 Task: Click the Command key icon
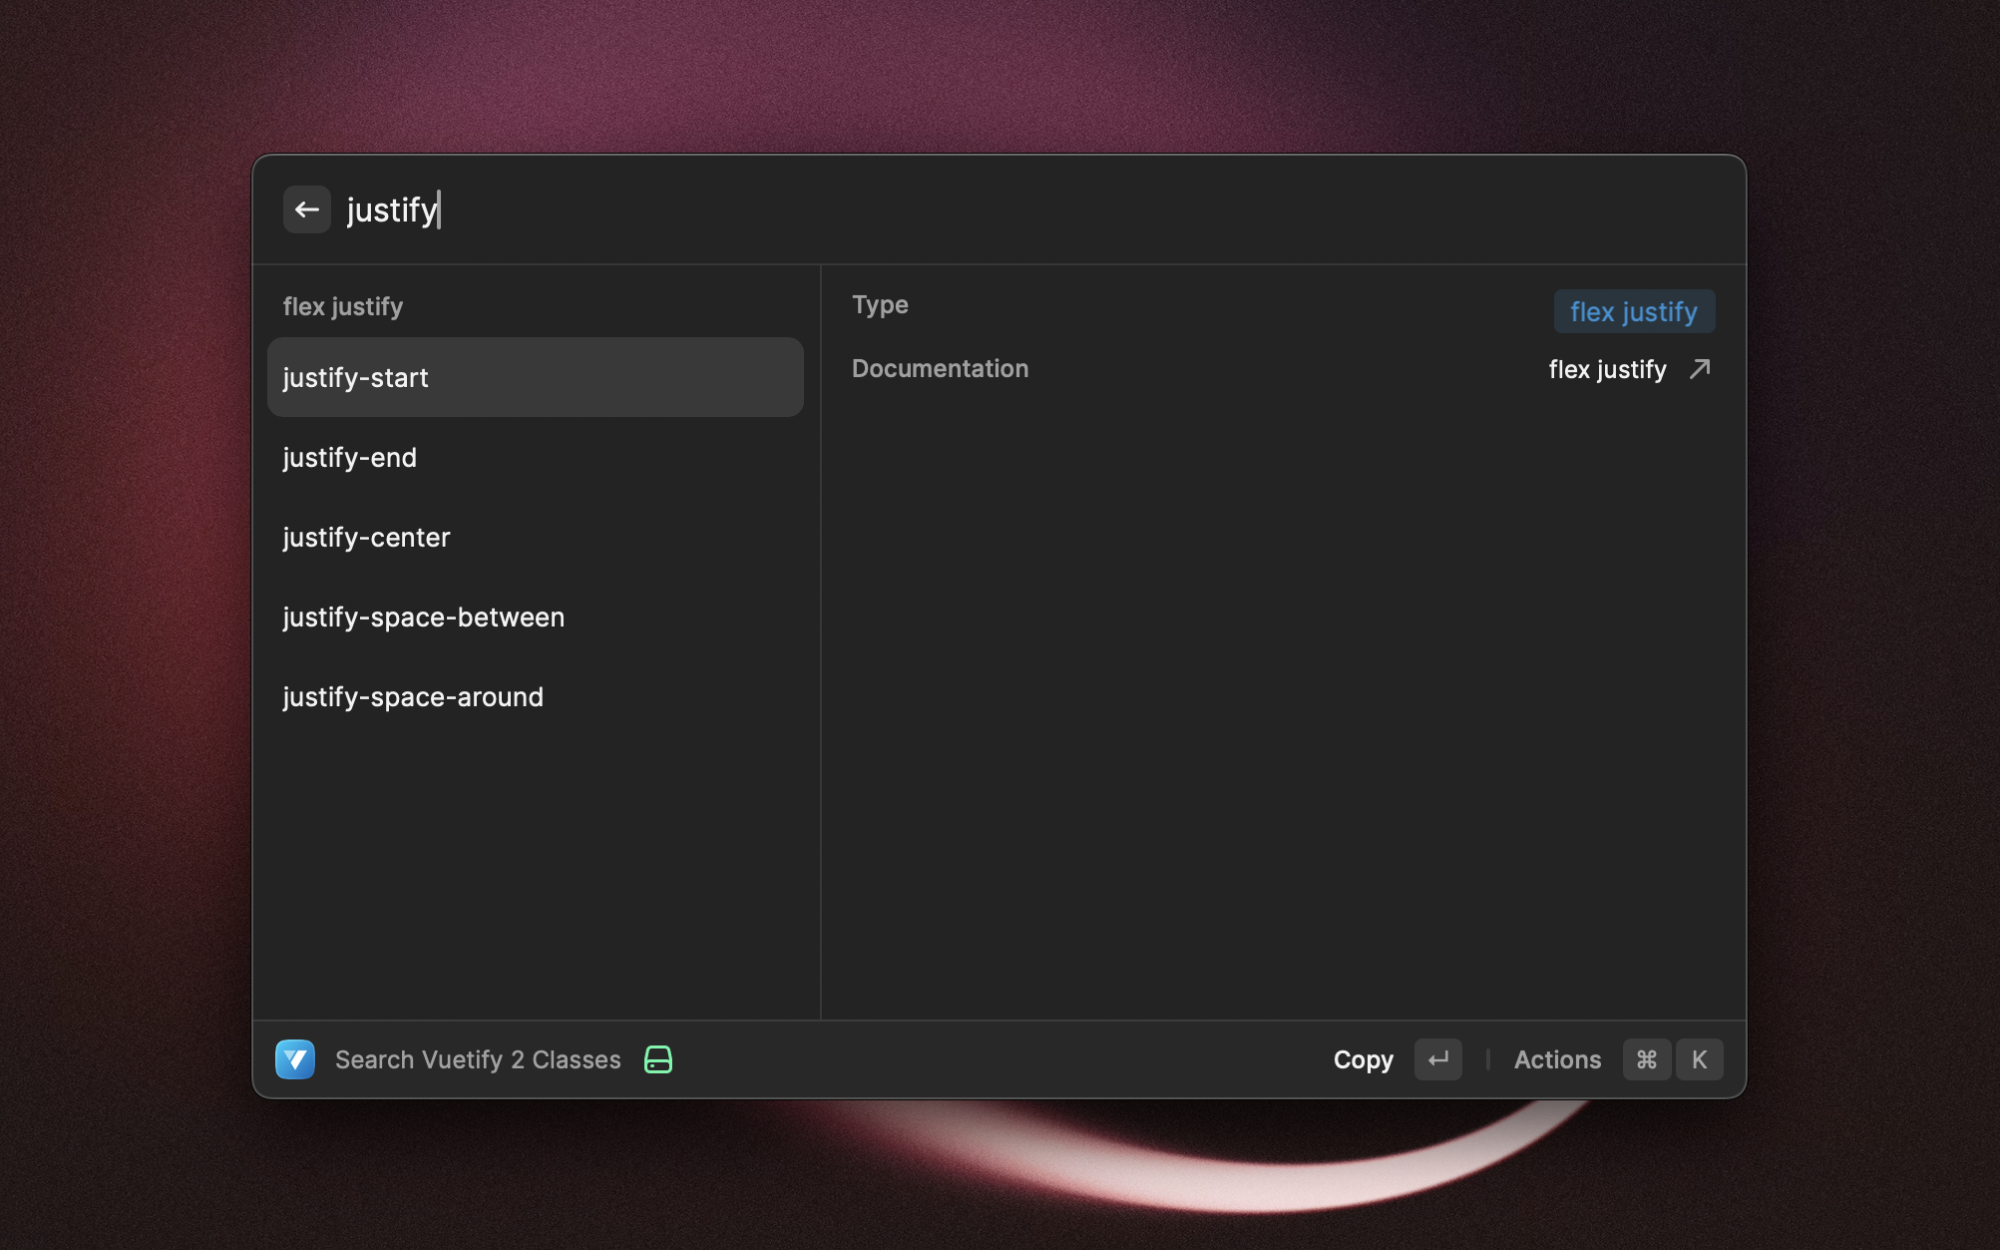[x=1646, y=1059]
